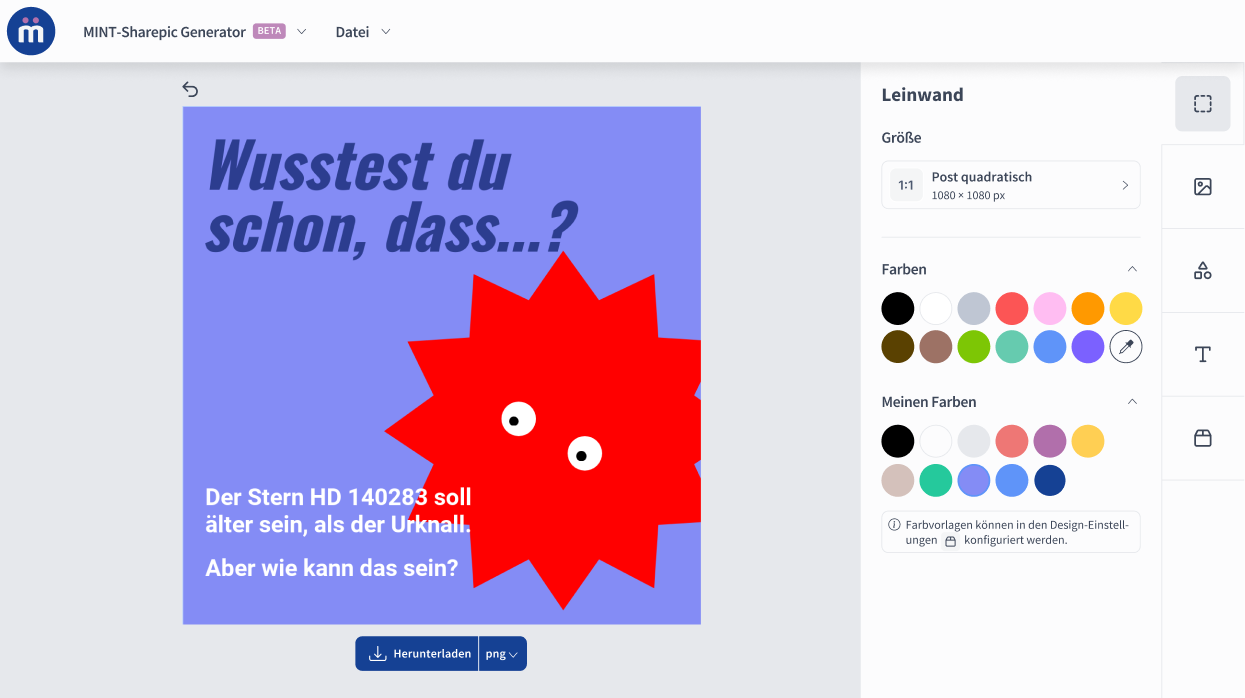The image size is (1245, 698).
Task: Select dark brown in Farben palette
Action: coord(898,347)
